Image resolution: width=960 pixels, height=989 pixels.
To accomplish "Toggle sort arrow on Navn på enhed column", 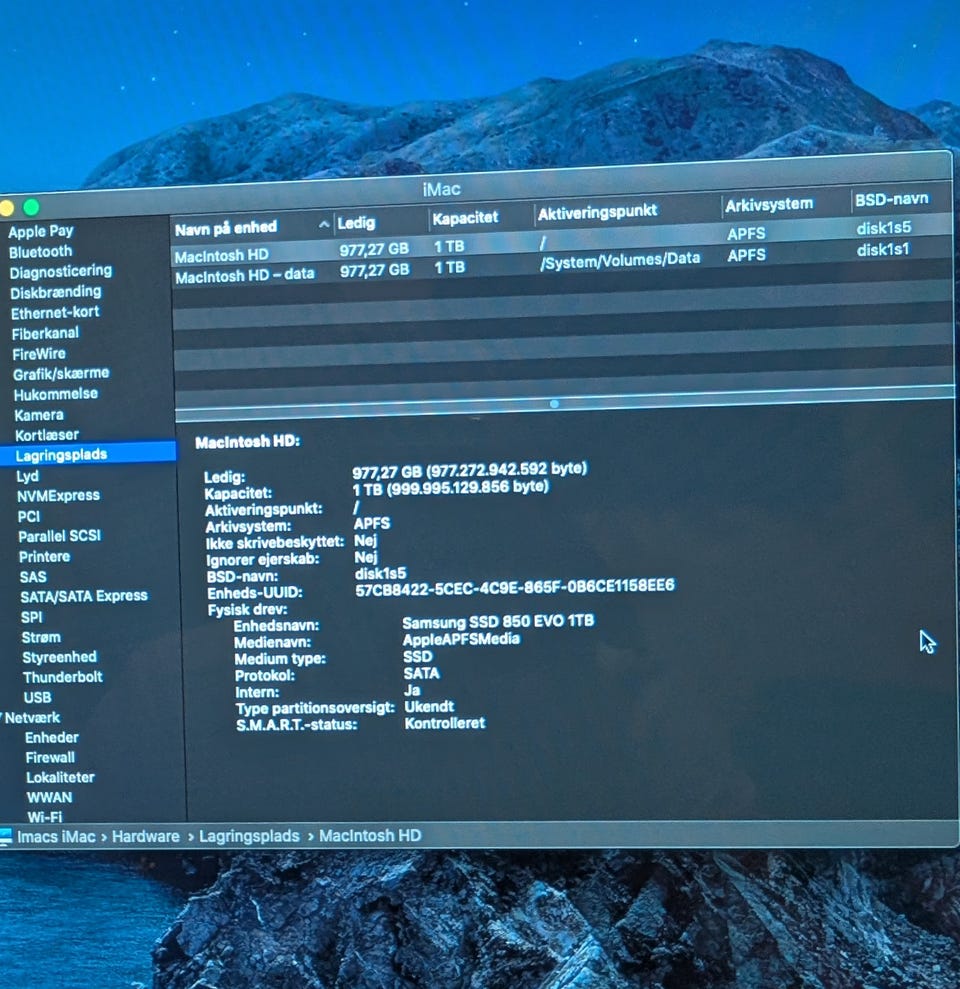I will tap(323, 226).
